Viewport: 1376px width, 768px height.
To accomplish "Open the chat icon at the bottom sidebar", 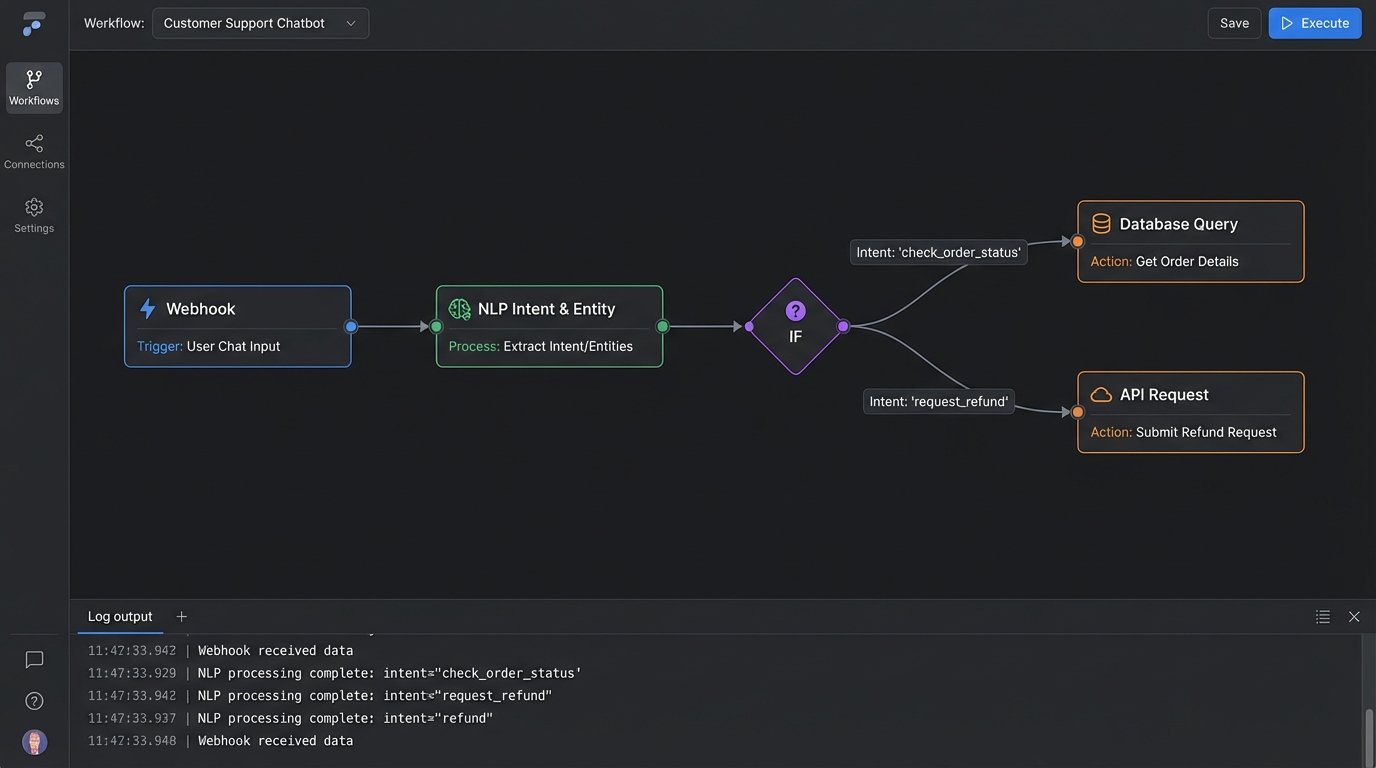I will [x=33, y=659].
